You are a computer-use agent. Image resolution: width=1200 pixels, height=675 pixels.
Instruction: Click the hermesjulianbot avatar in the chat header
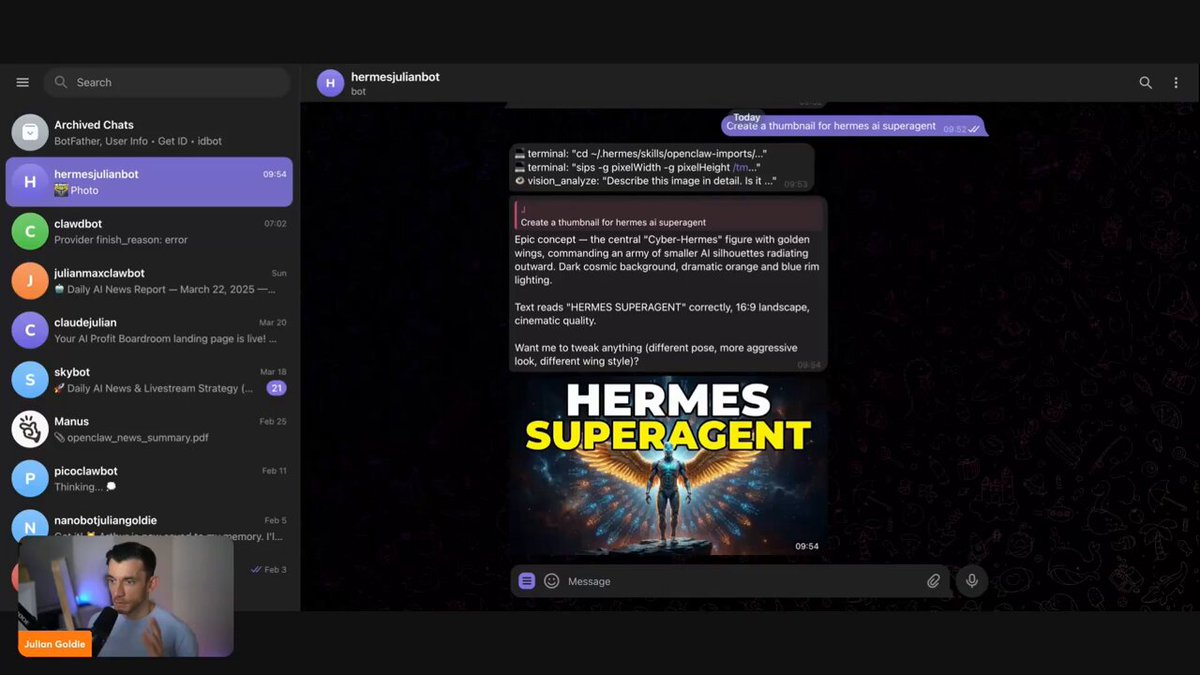(330, 82)
